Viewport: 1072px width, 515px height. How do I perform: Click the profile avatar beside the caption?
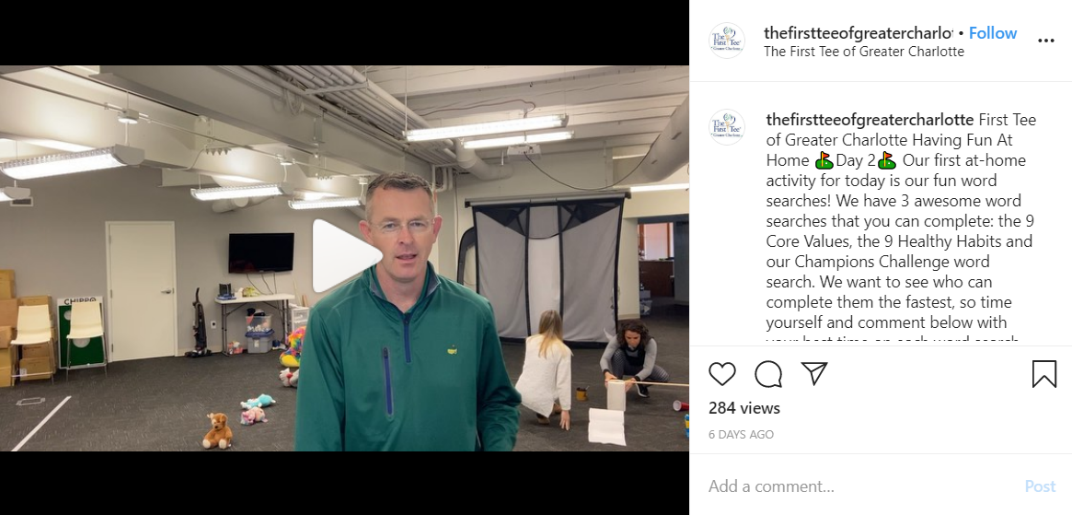tap(727, 127)
